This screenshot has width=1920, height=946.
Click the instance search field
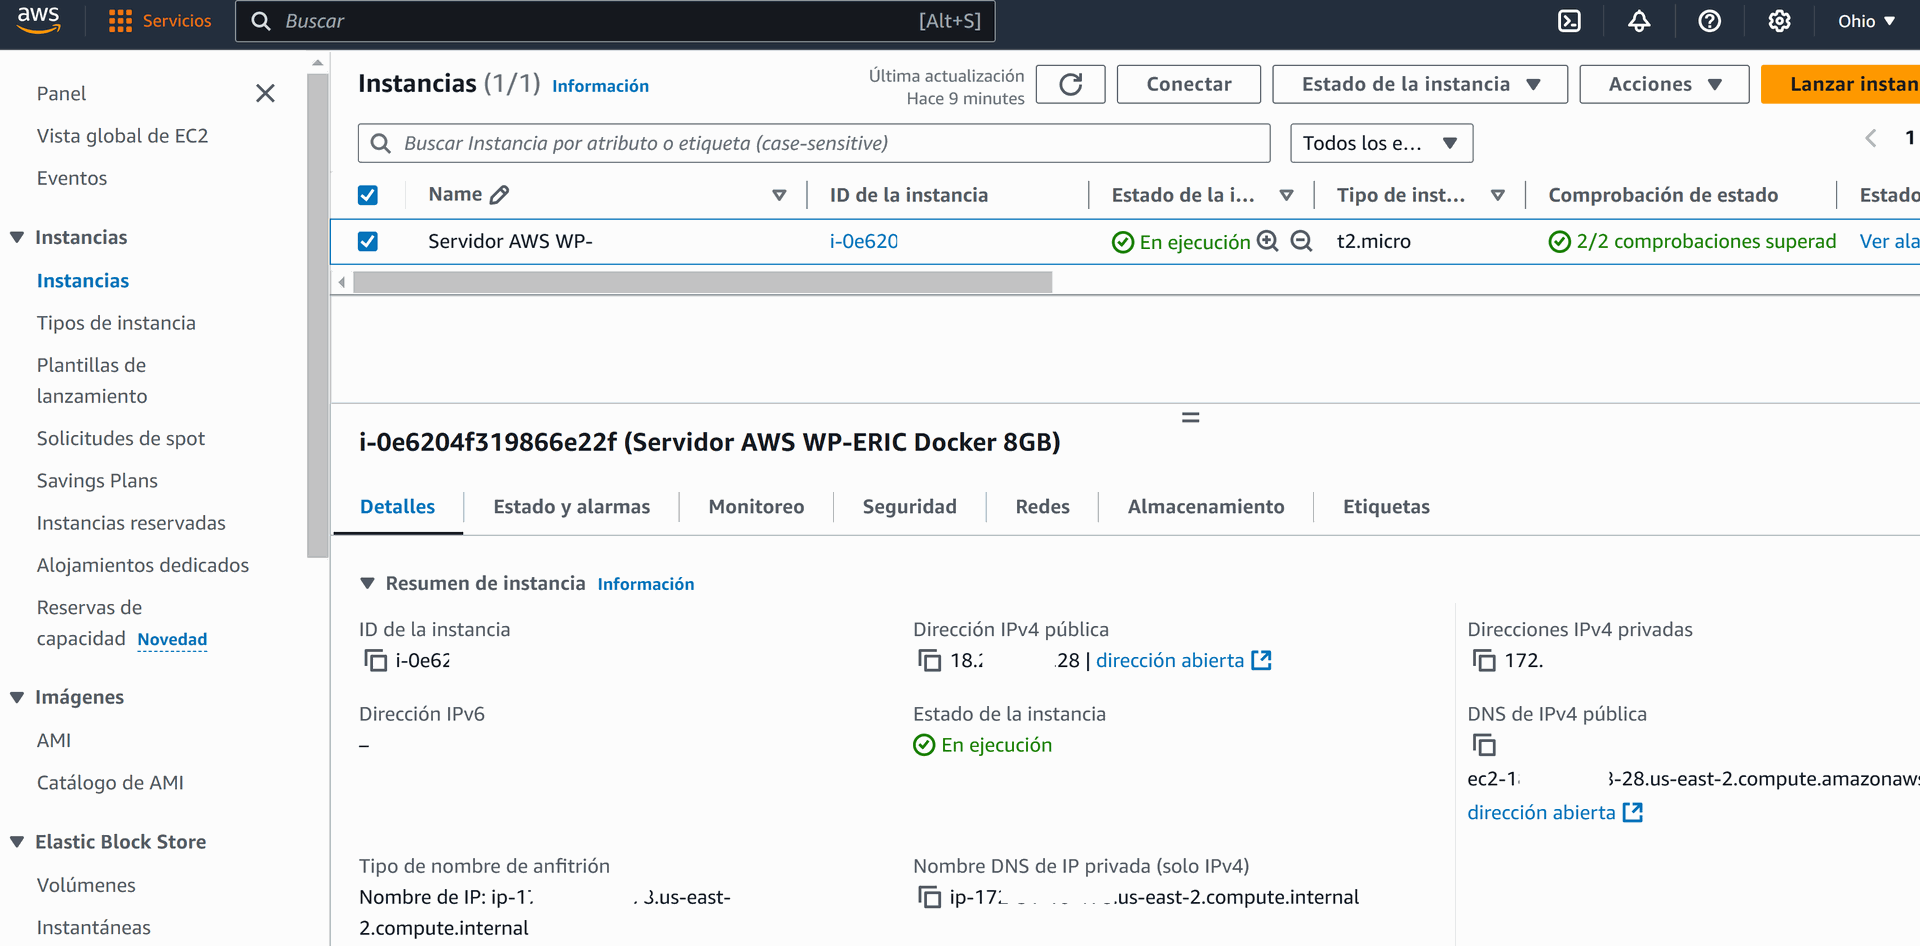[x=814, y=143]
